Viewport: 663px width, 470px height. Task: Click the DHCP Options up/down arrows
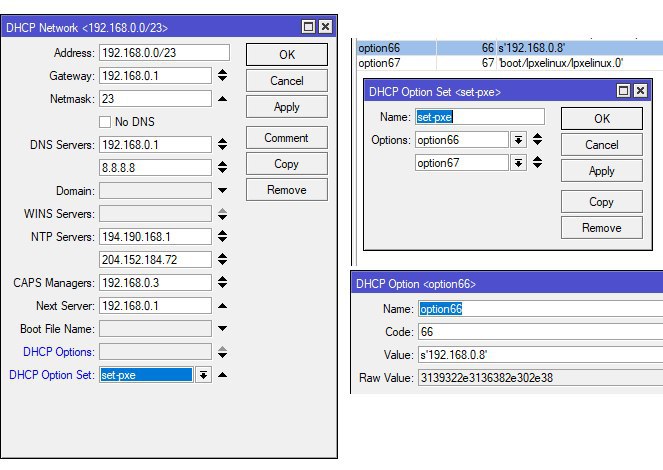click(222, 352)
